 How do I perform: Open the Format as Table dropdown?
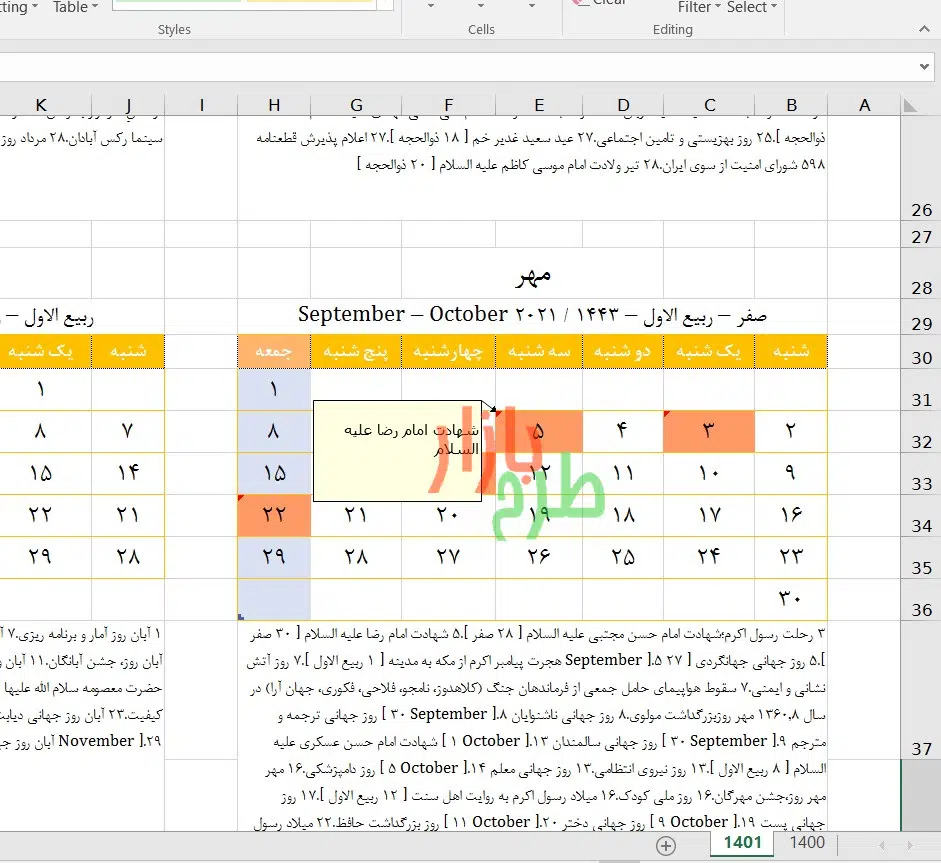[x=76, y=7]
